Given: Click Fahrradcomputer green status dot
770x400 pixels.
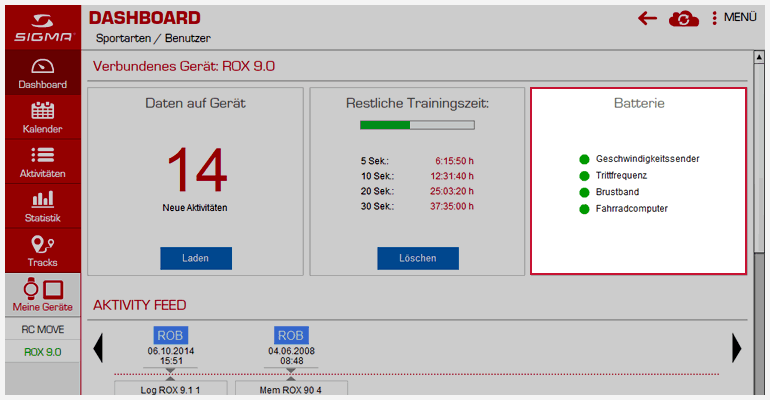Looking at the screenshot, I should [x=584, y=209].
